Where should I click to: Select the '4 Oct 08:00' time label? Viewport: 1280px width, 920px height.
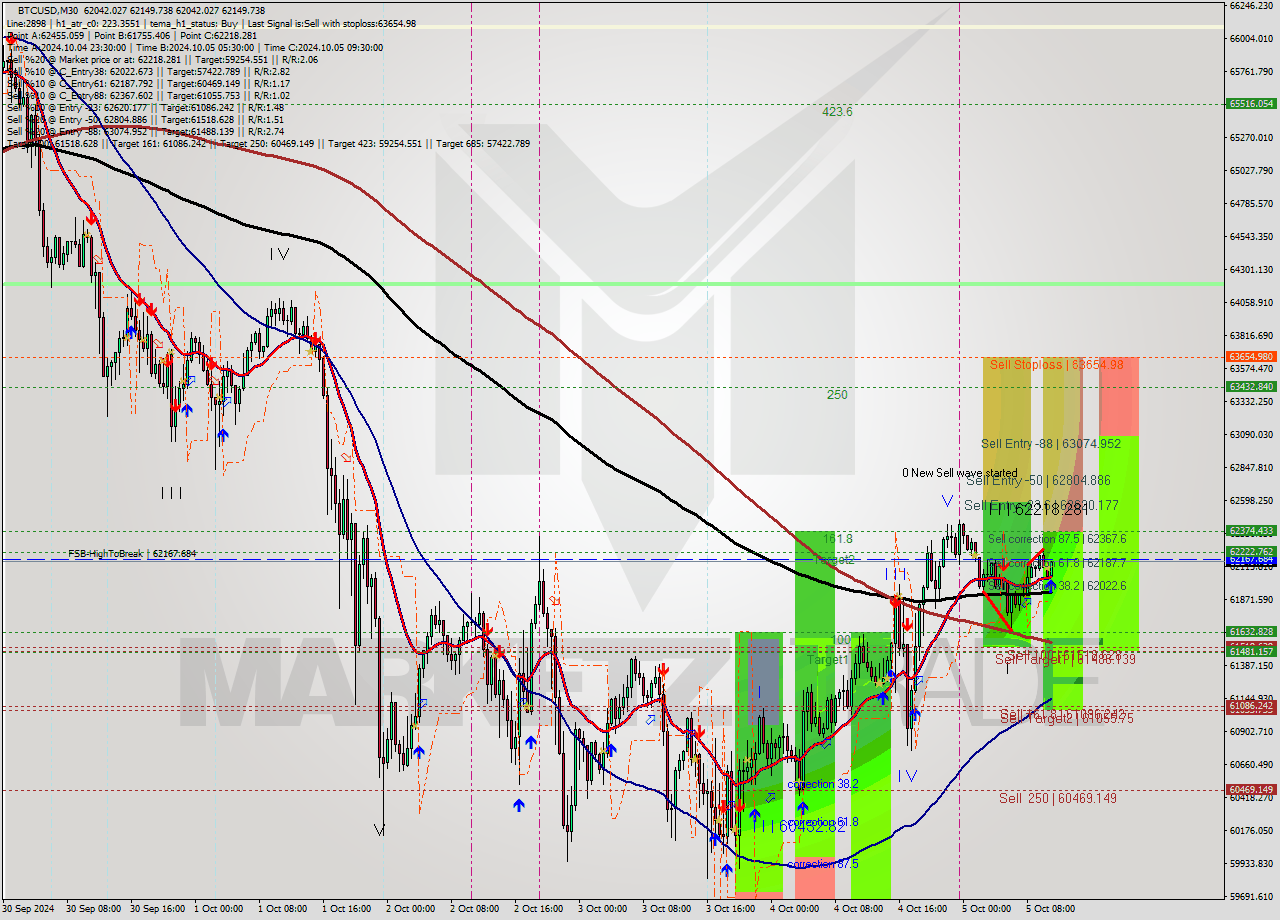[859, 909]
